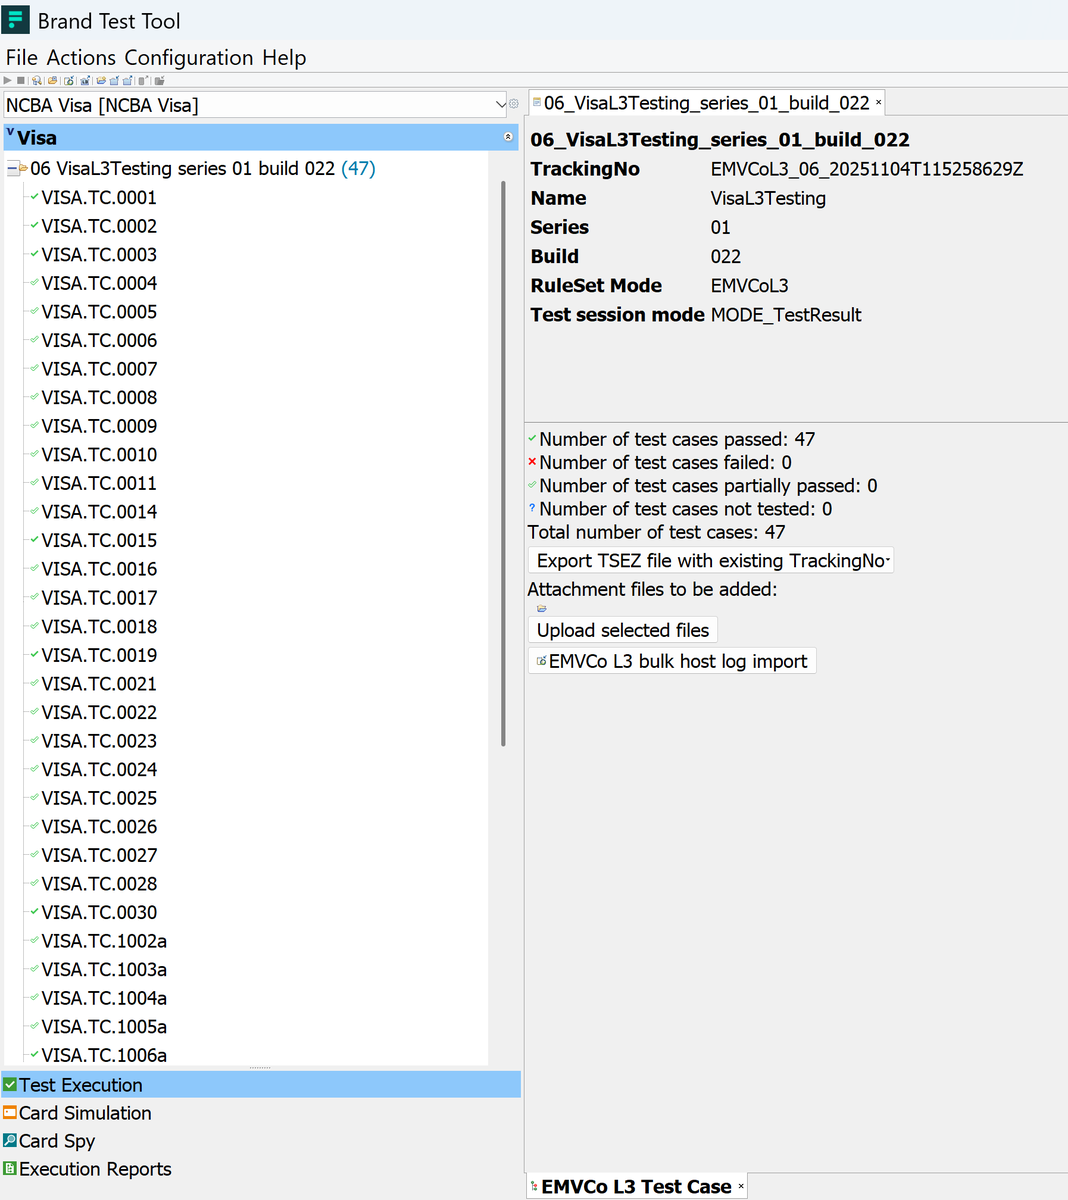Click the Name value VisaL3Testing
This screenshot has height=1200, width=1068.
[x=768, y=198]
